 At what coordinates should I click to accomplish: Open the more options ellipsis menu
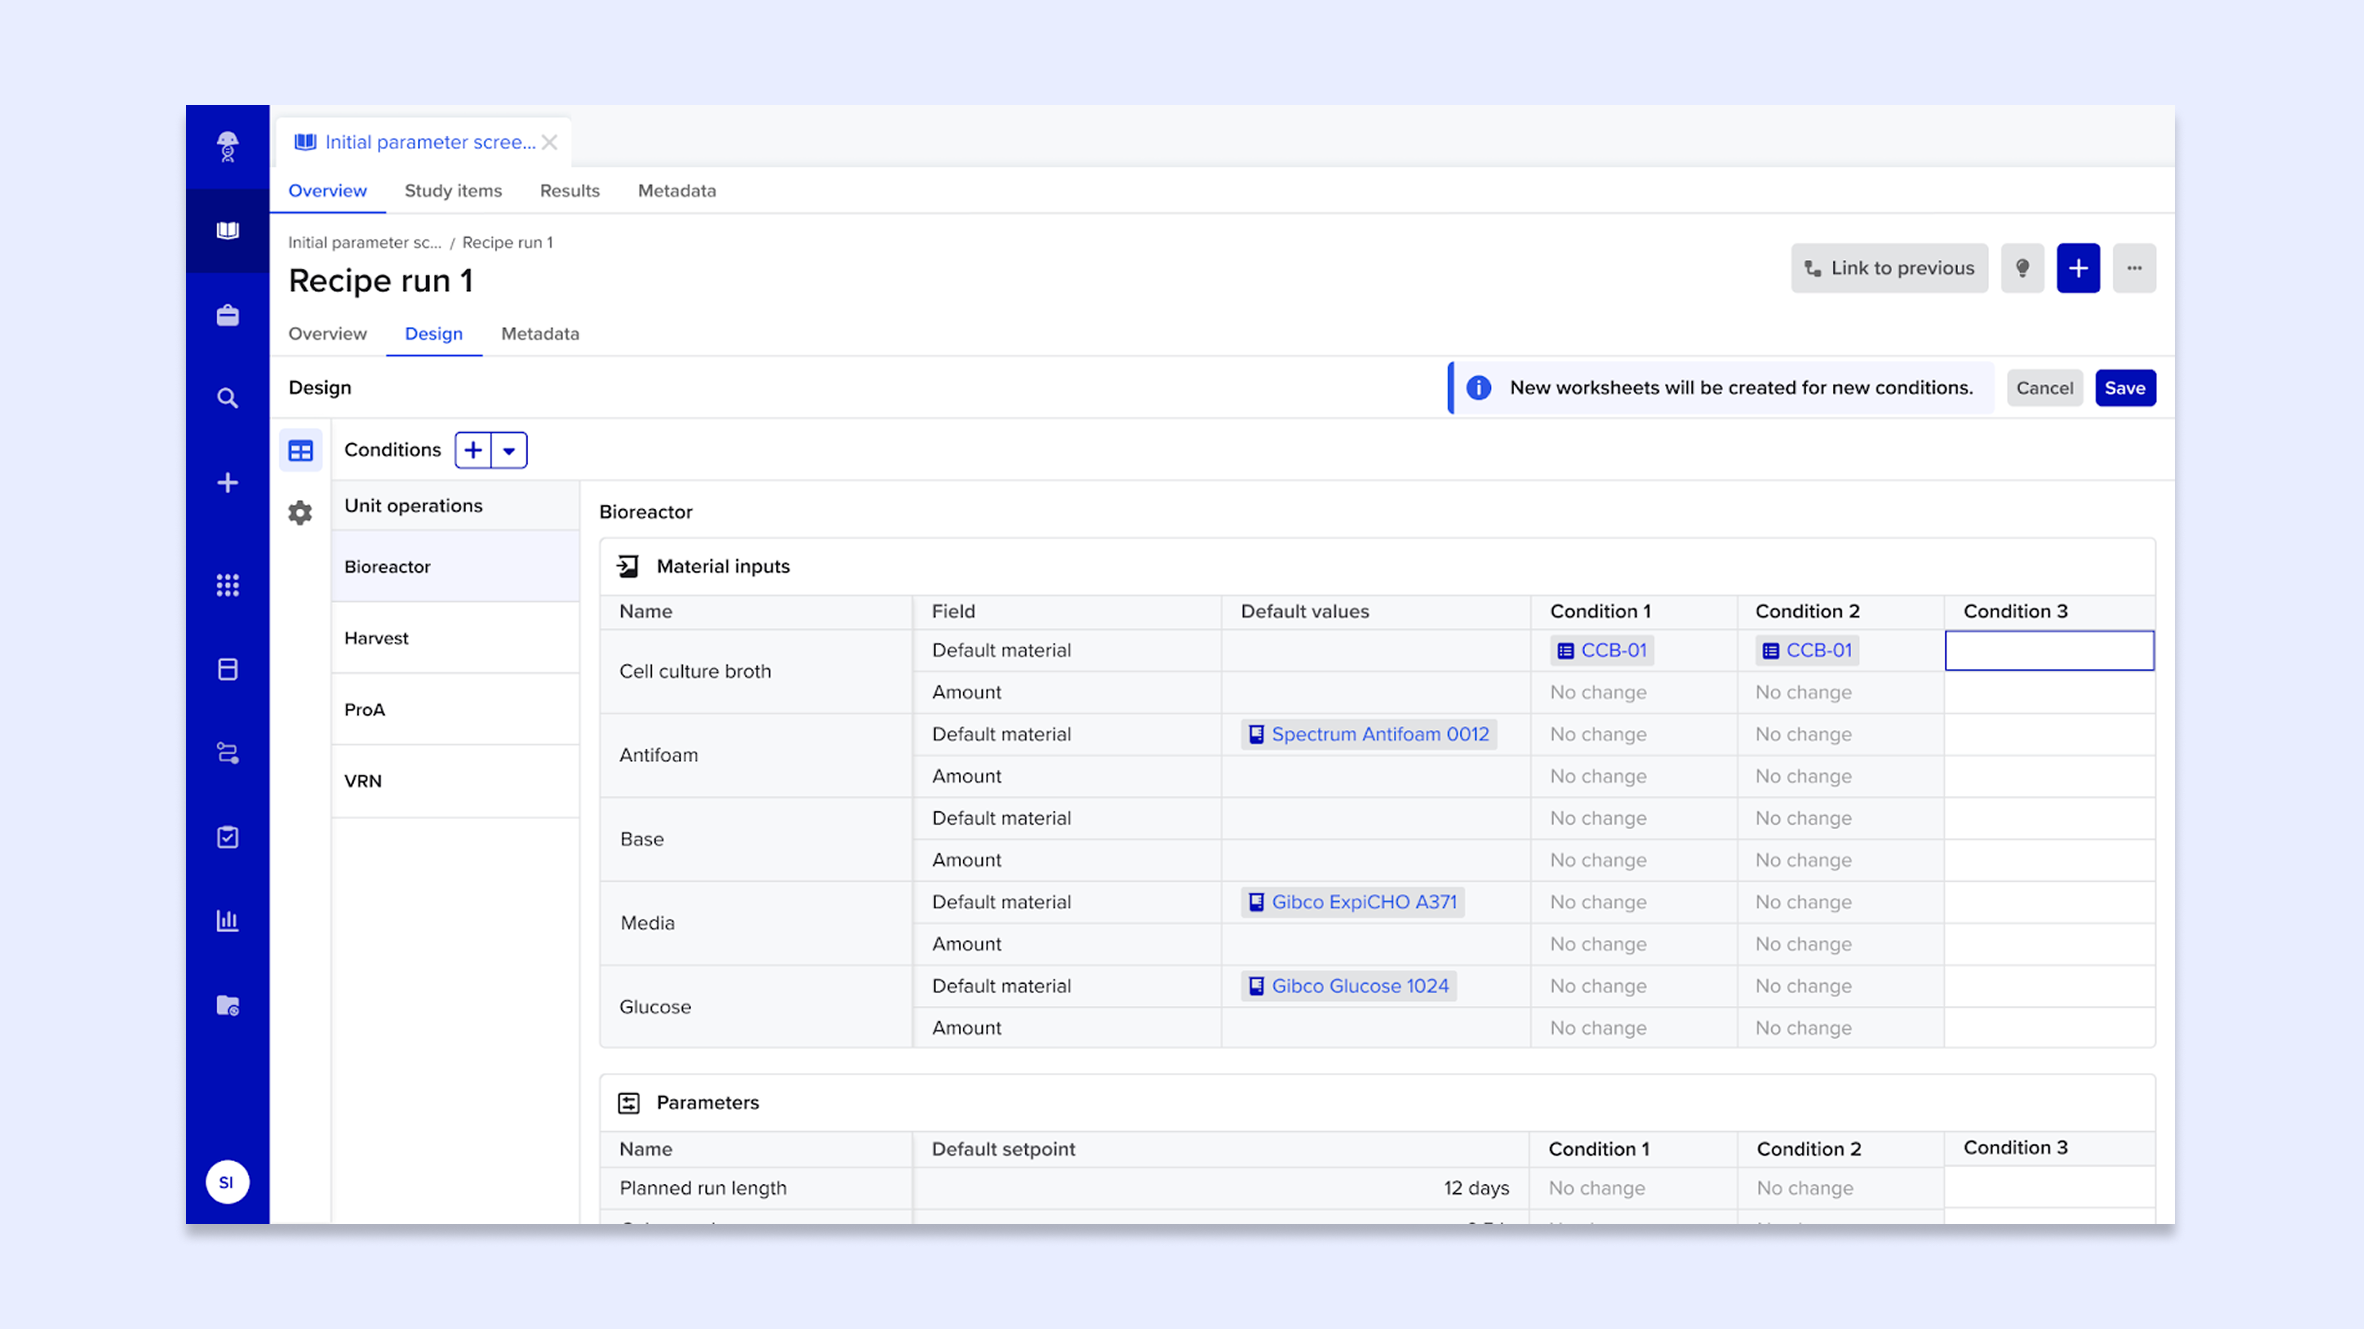tap(2134, 268)
